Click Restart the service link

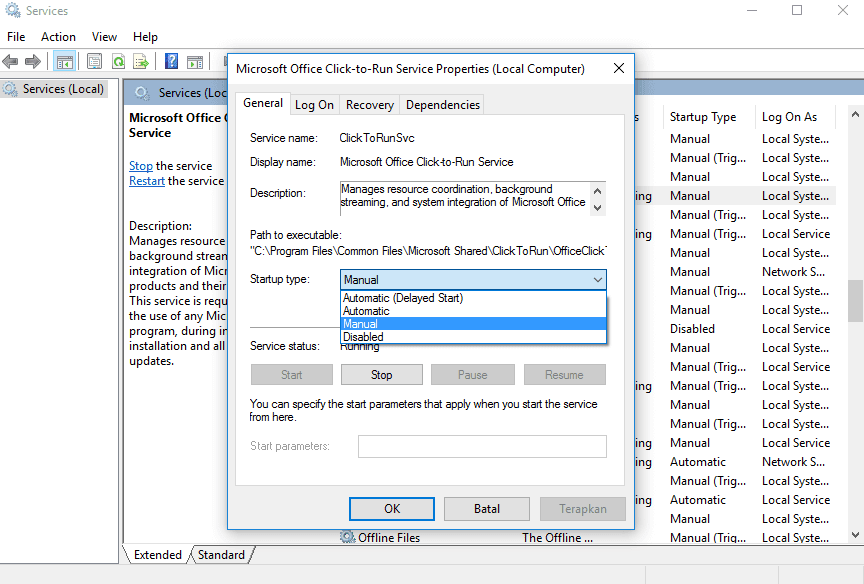coord(147,181)
